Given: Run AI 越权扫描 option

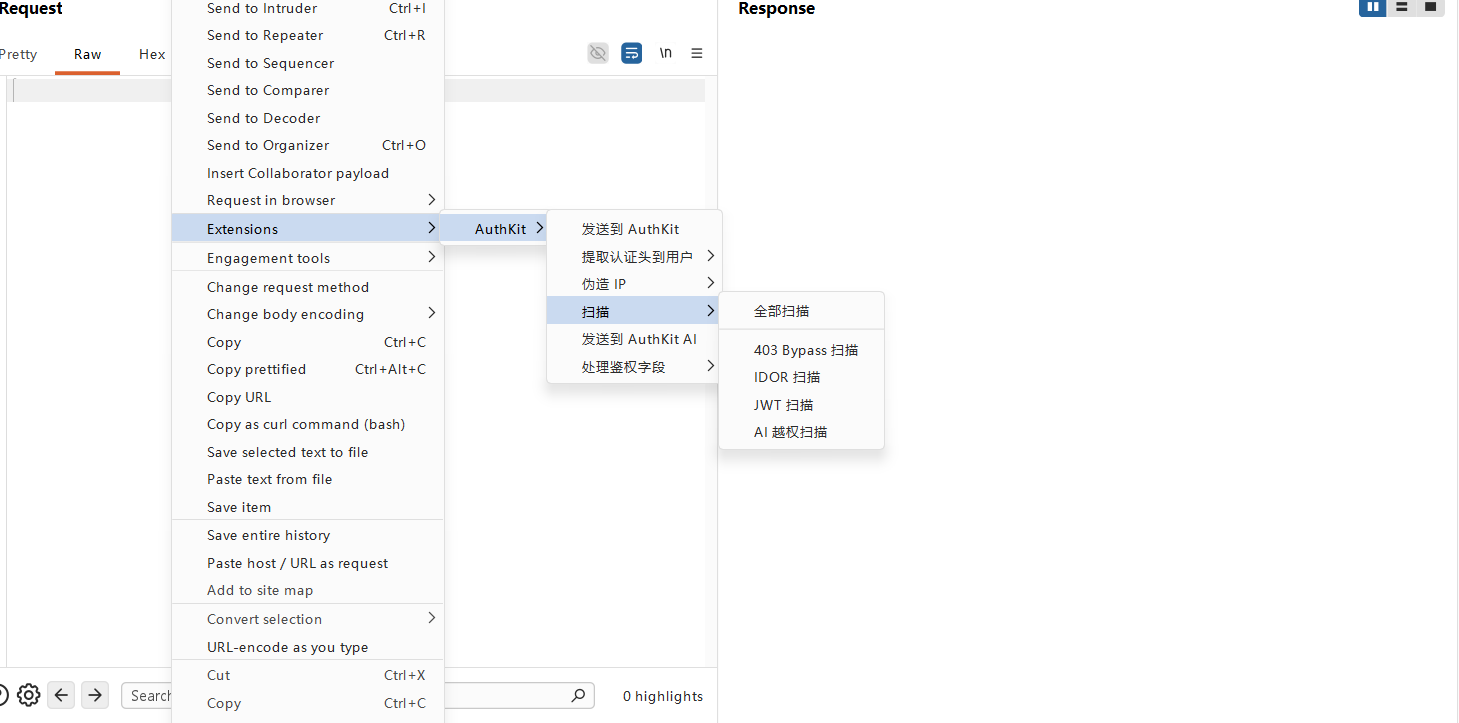Looking at the screenshot, I should pos(801,432).
